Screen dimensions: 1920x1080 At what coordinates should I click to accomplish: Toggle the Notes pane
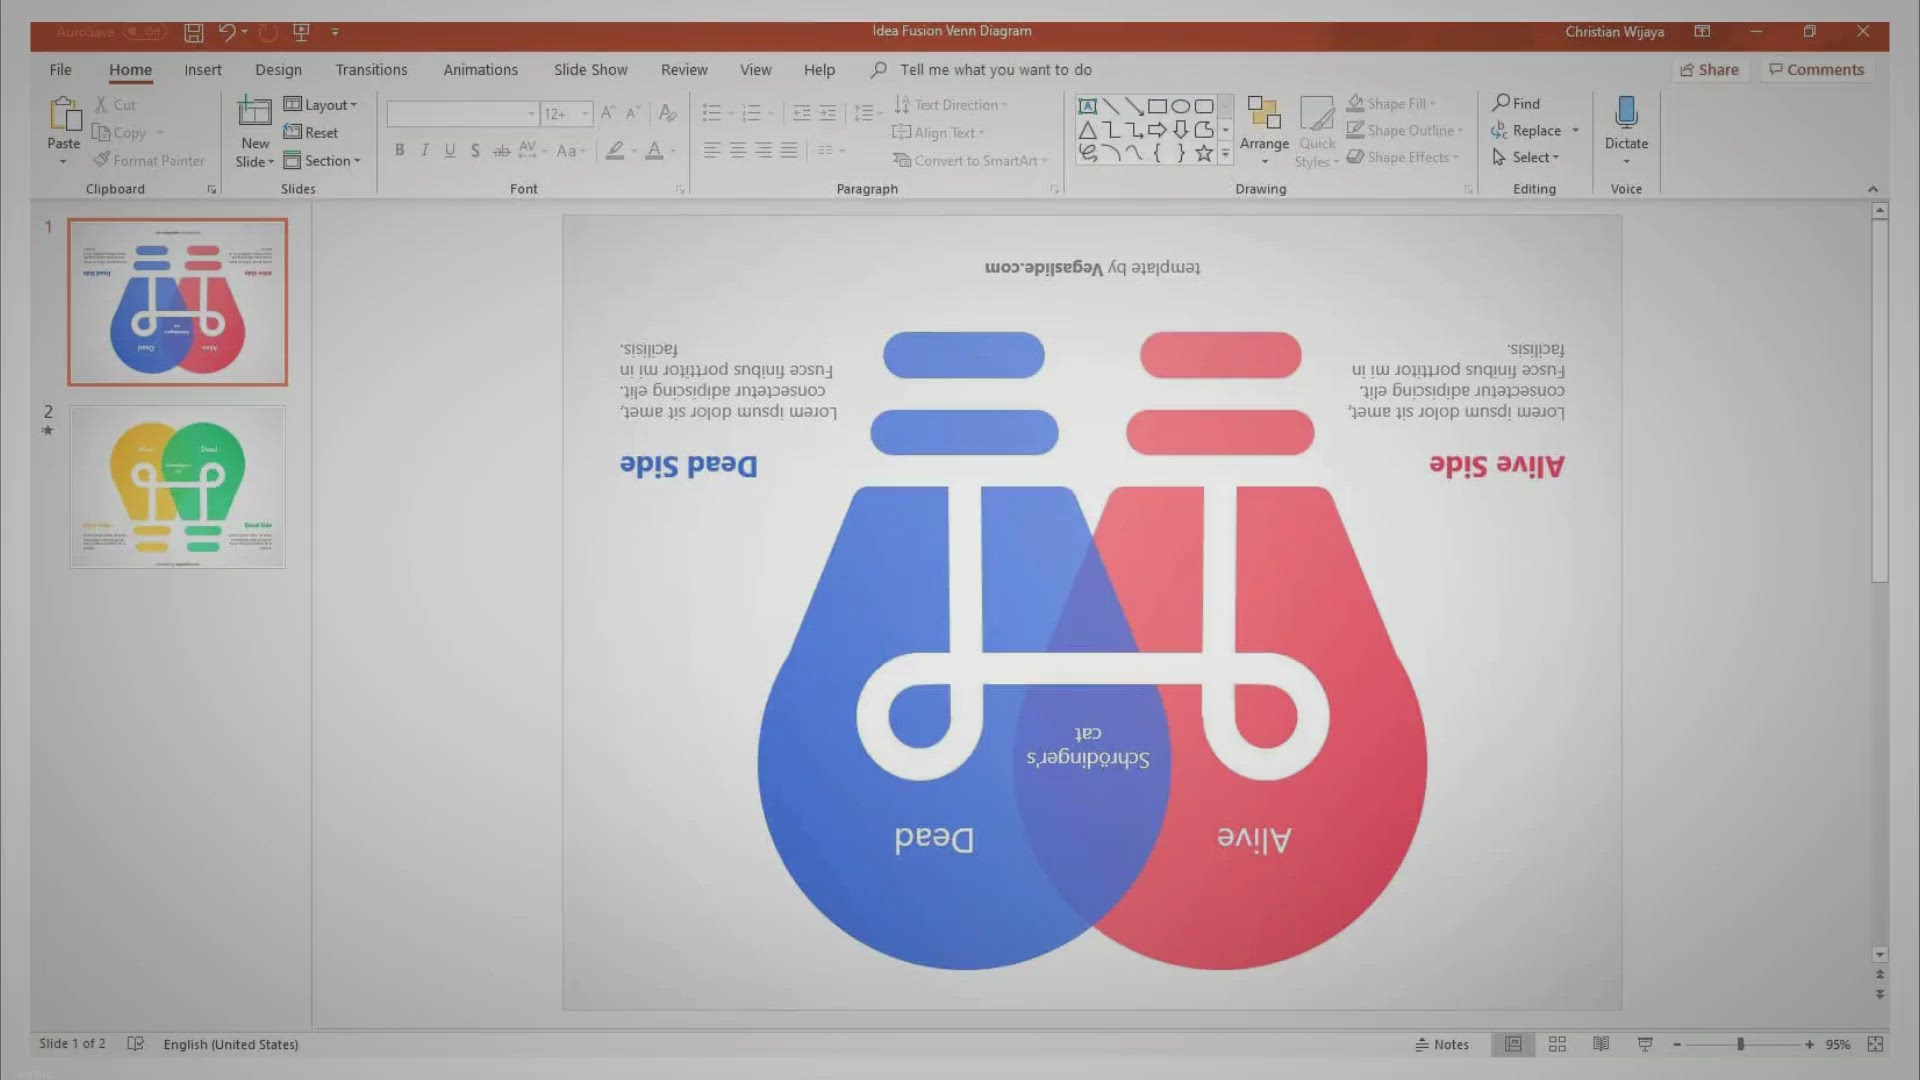tap(1442, 1044)
